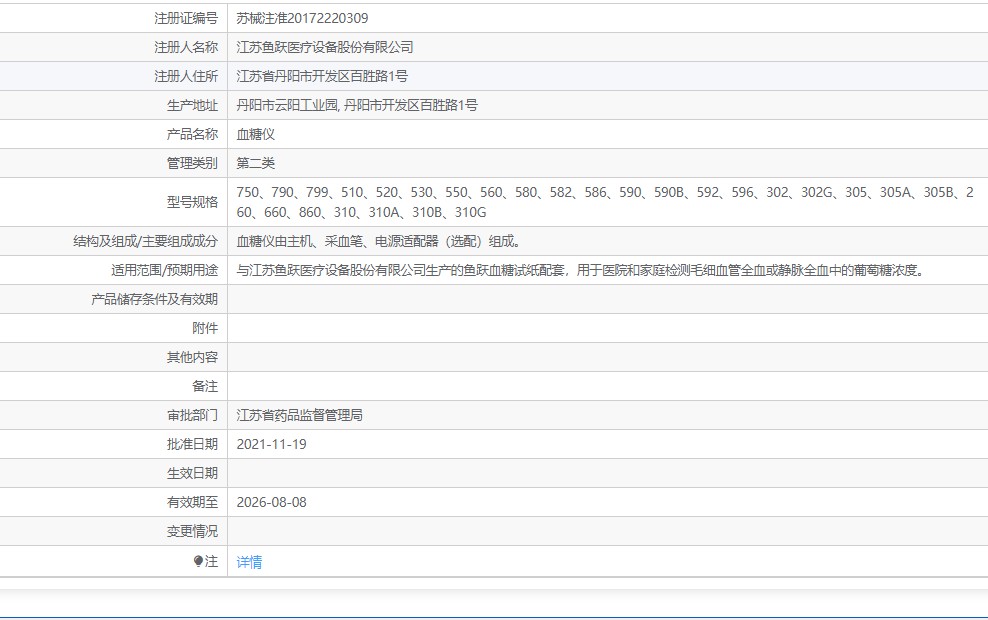
Task: Click the 变更情况 label
Action: pyautogui.click(x=192, y=531)
